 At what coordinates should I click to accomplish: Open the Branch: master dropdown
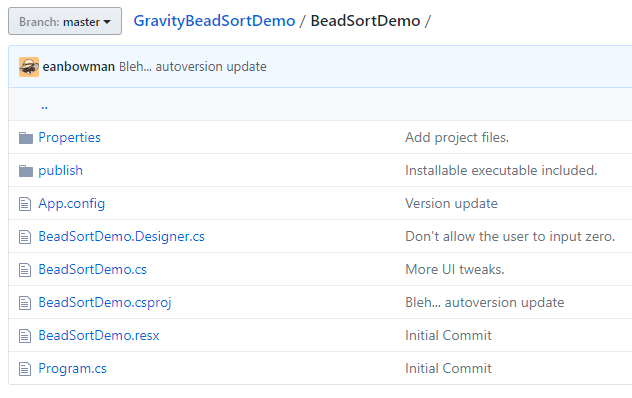(x=65, y=21)
